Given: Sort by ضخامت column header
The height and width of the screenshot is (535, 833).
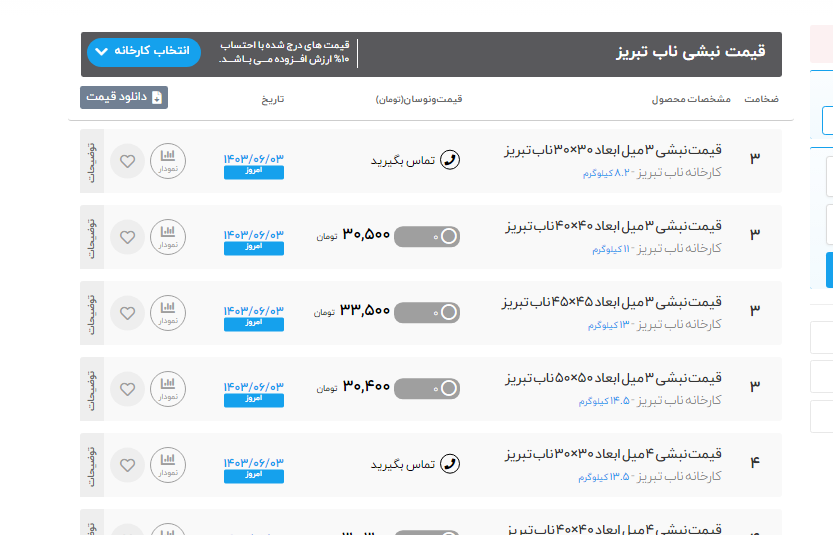Looking at the screenshot, I should coord(762,99).
